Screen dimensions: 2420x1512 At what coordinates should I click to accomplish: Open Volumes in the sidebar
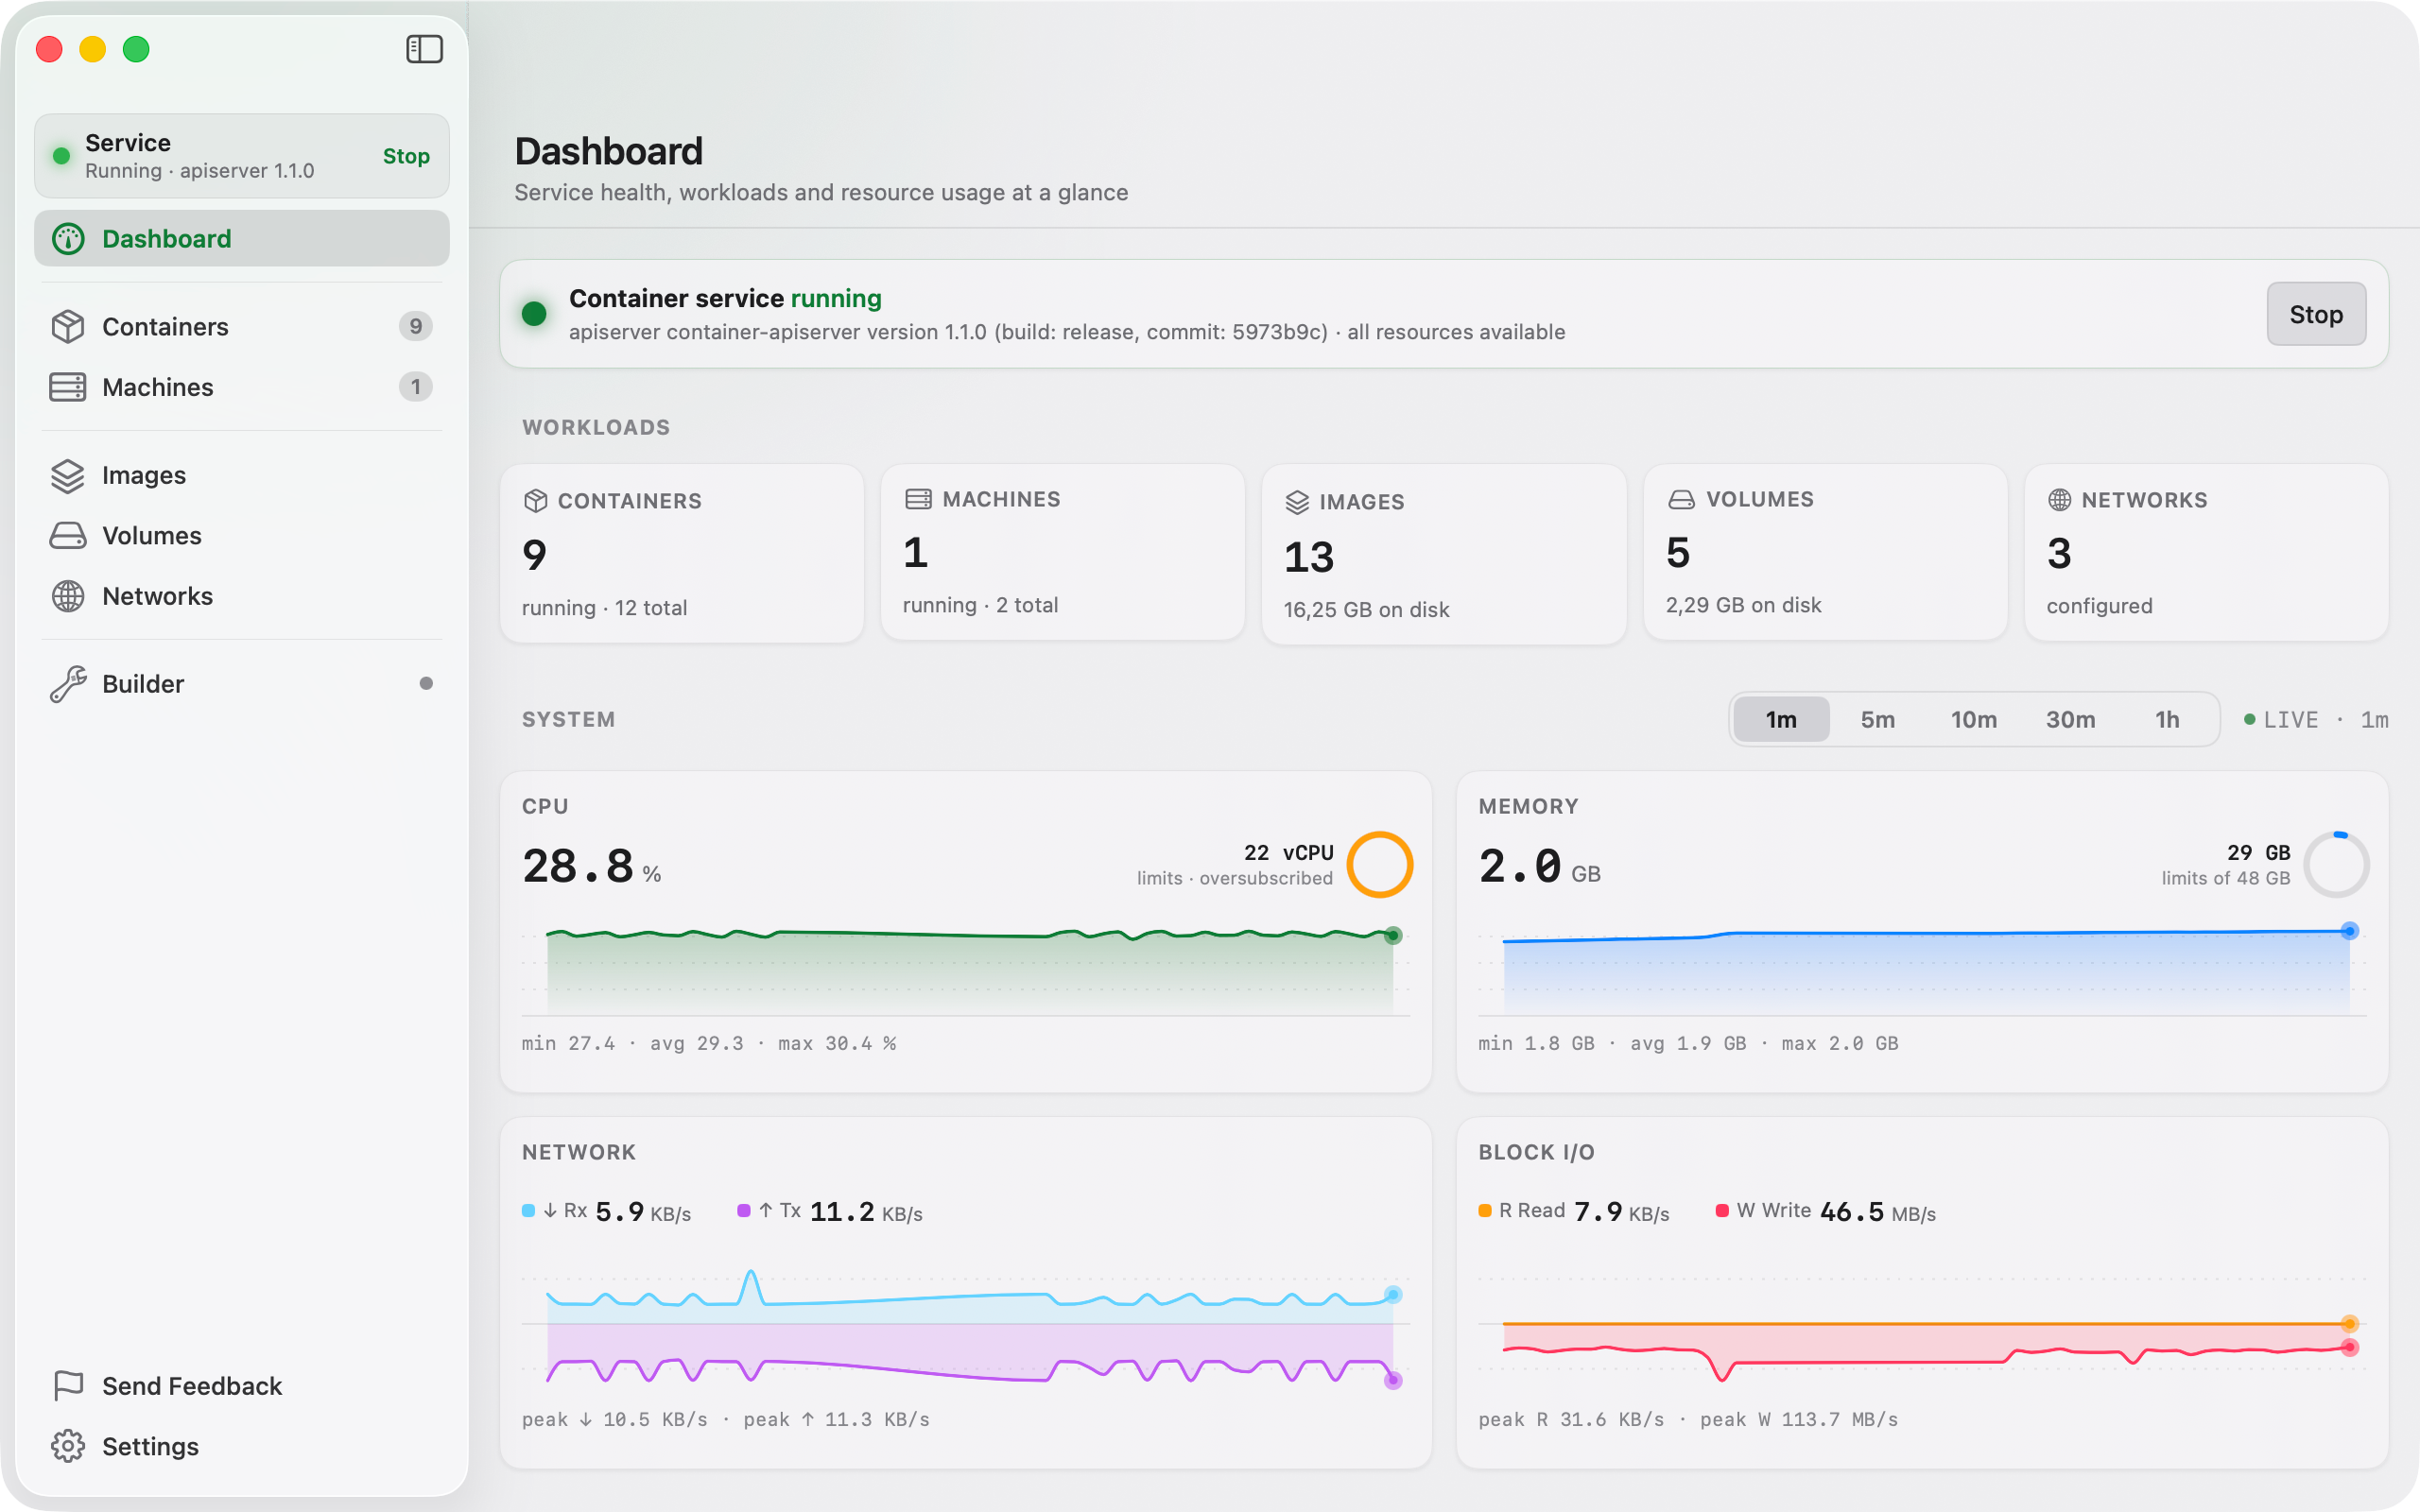tap(241, 536)
